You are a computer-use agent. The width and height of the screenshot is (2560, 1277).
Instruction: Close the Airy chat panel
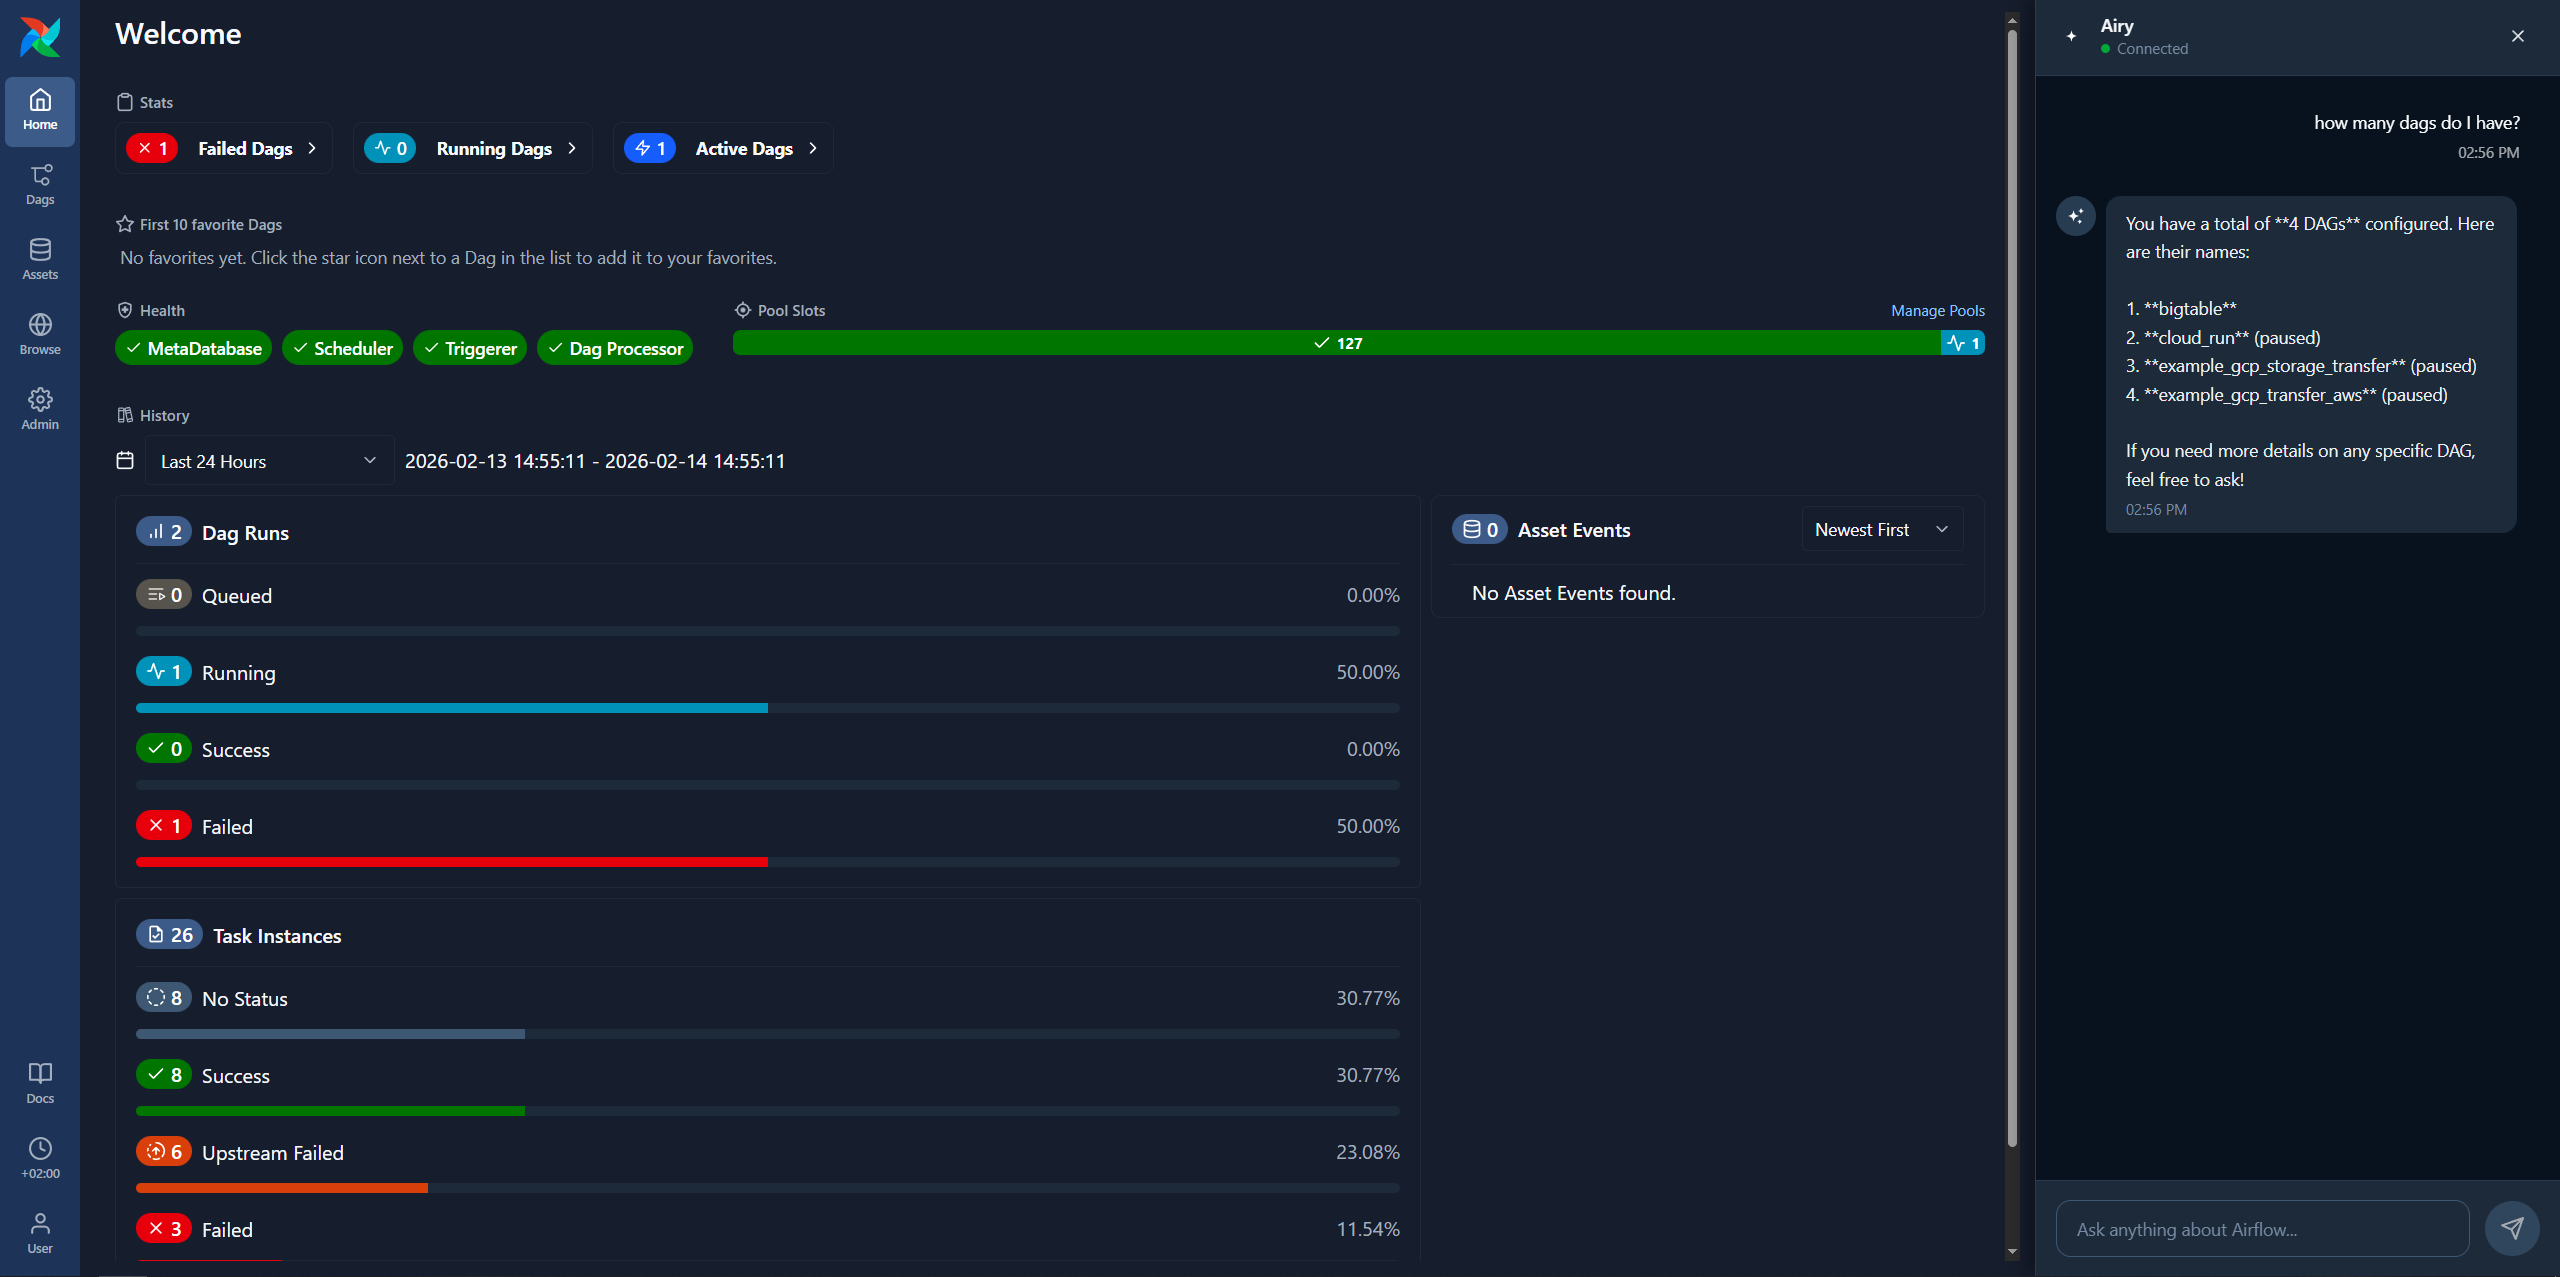[2518, 36]
